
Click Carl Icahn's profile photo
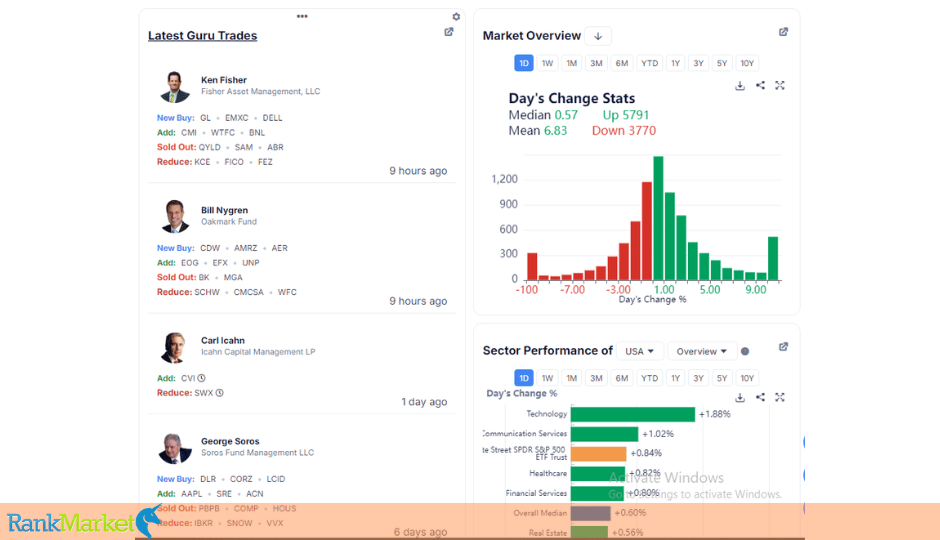coord(174,347)
